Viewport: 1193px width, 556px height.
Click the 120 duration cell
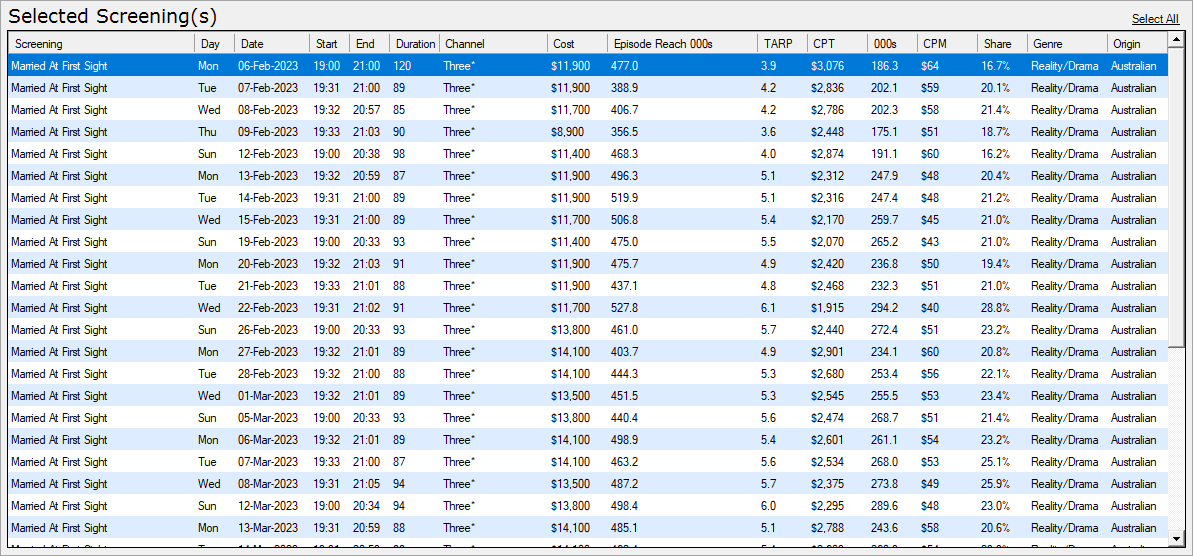coord(402,66)
